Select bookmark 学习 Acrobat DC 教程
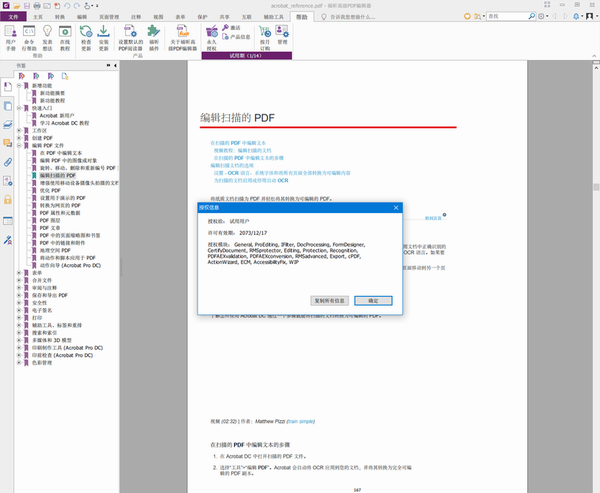Viewport: 600px width, 493px height. [64, 123]
